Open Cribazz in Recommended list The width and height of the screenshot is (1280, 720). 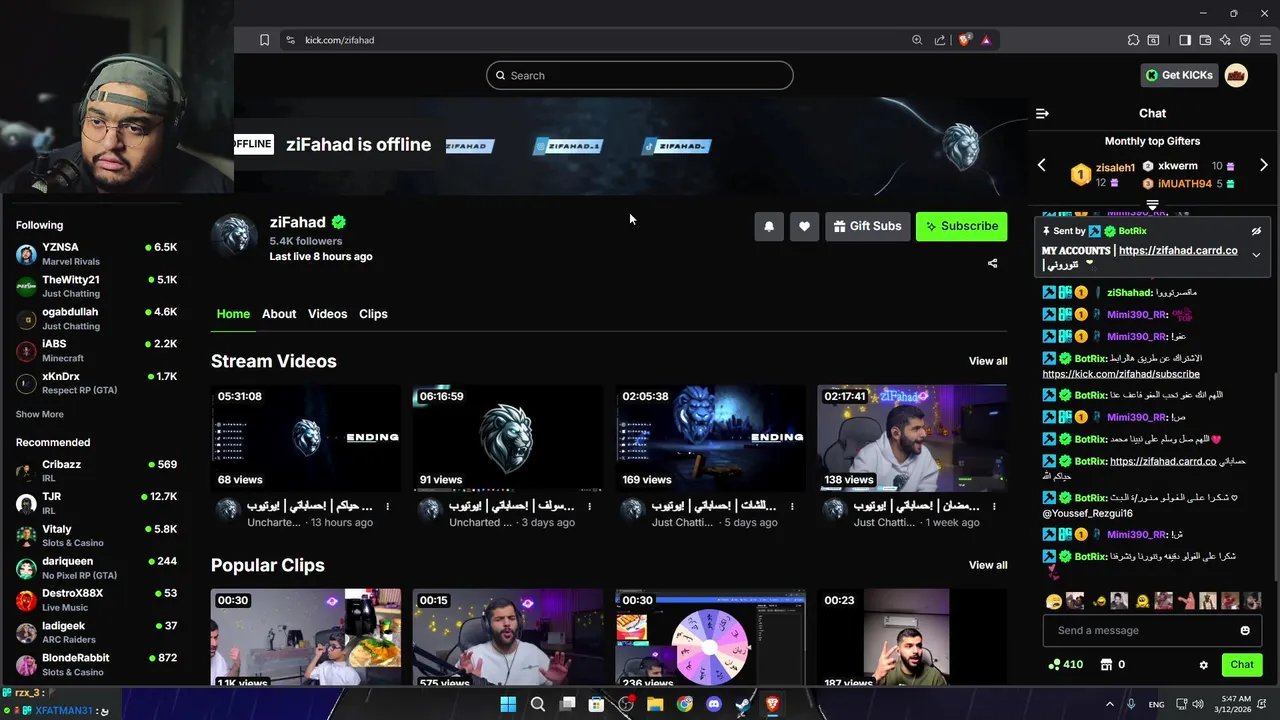(96, 471)
